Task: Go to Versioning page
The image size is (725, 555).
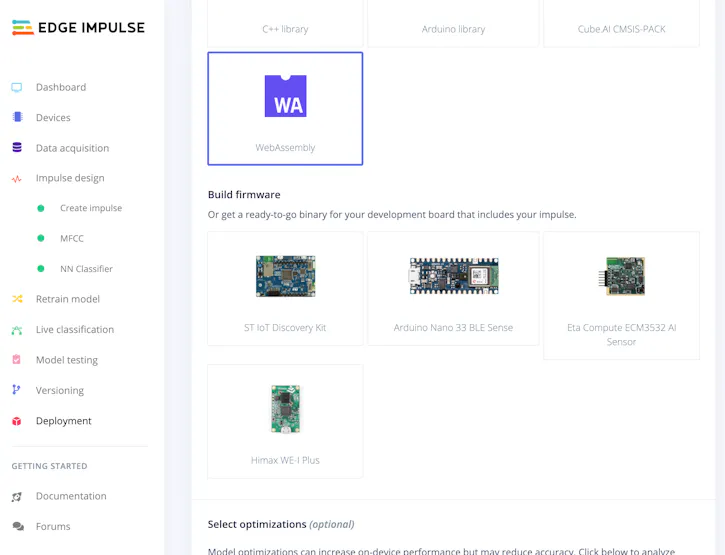Action: [60, 390]
